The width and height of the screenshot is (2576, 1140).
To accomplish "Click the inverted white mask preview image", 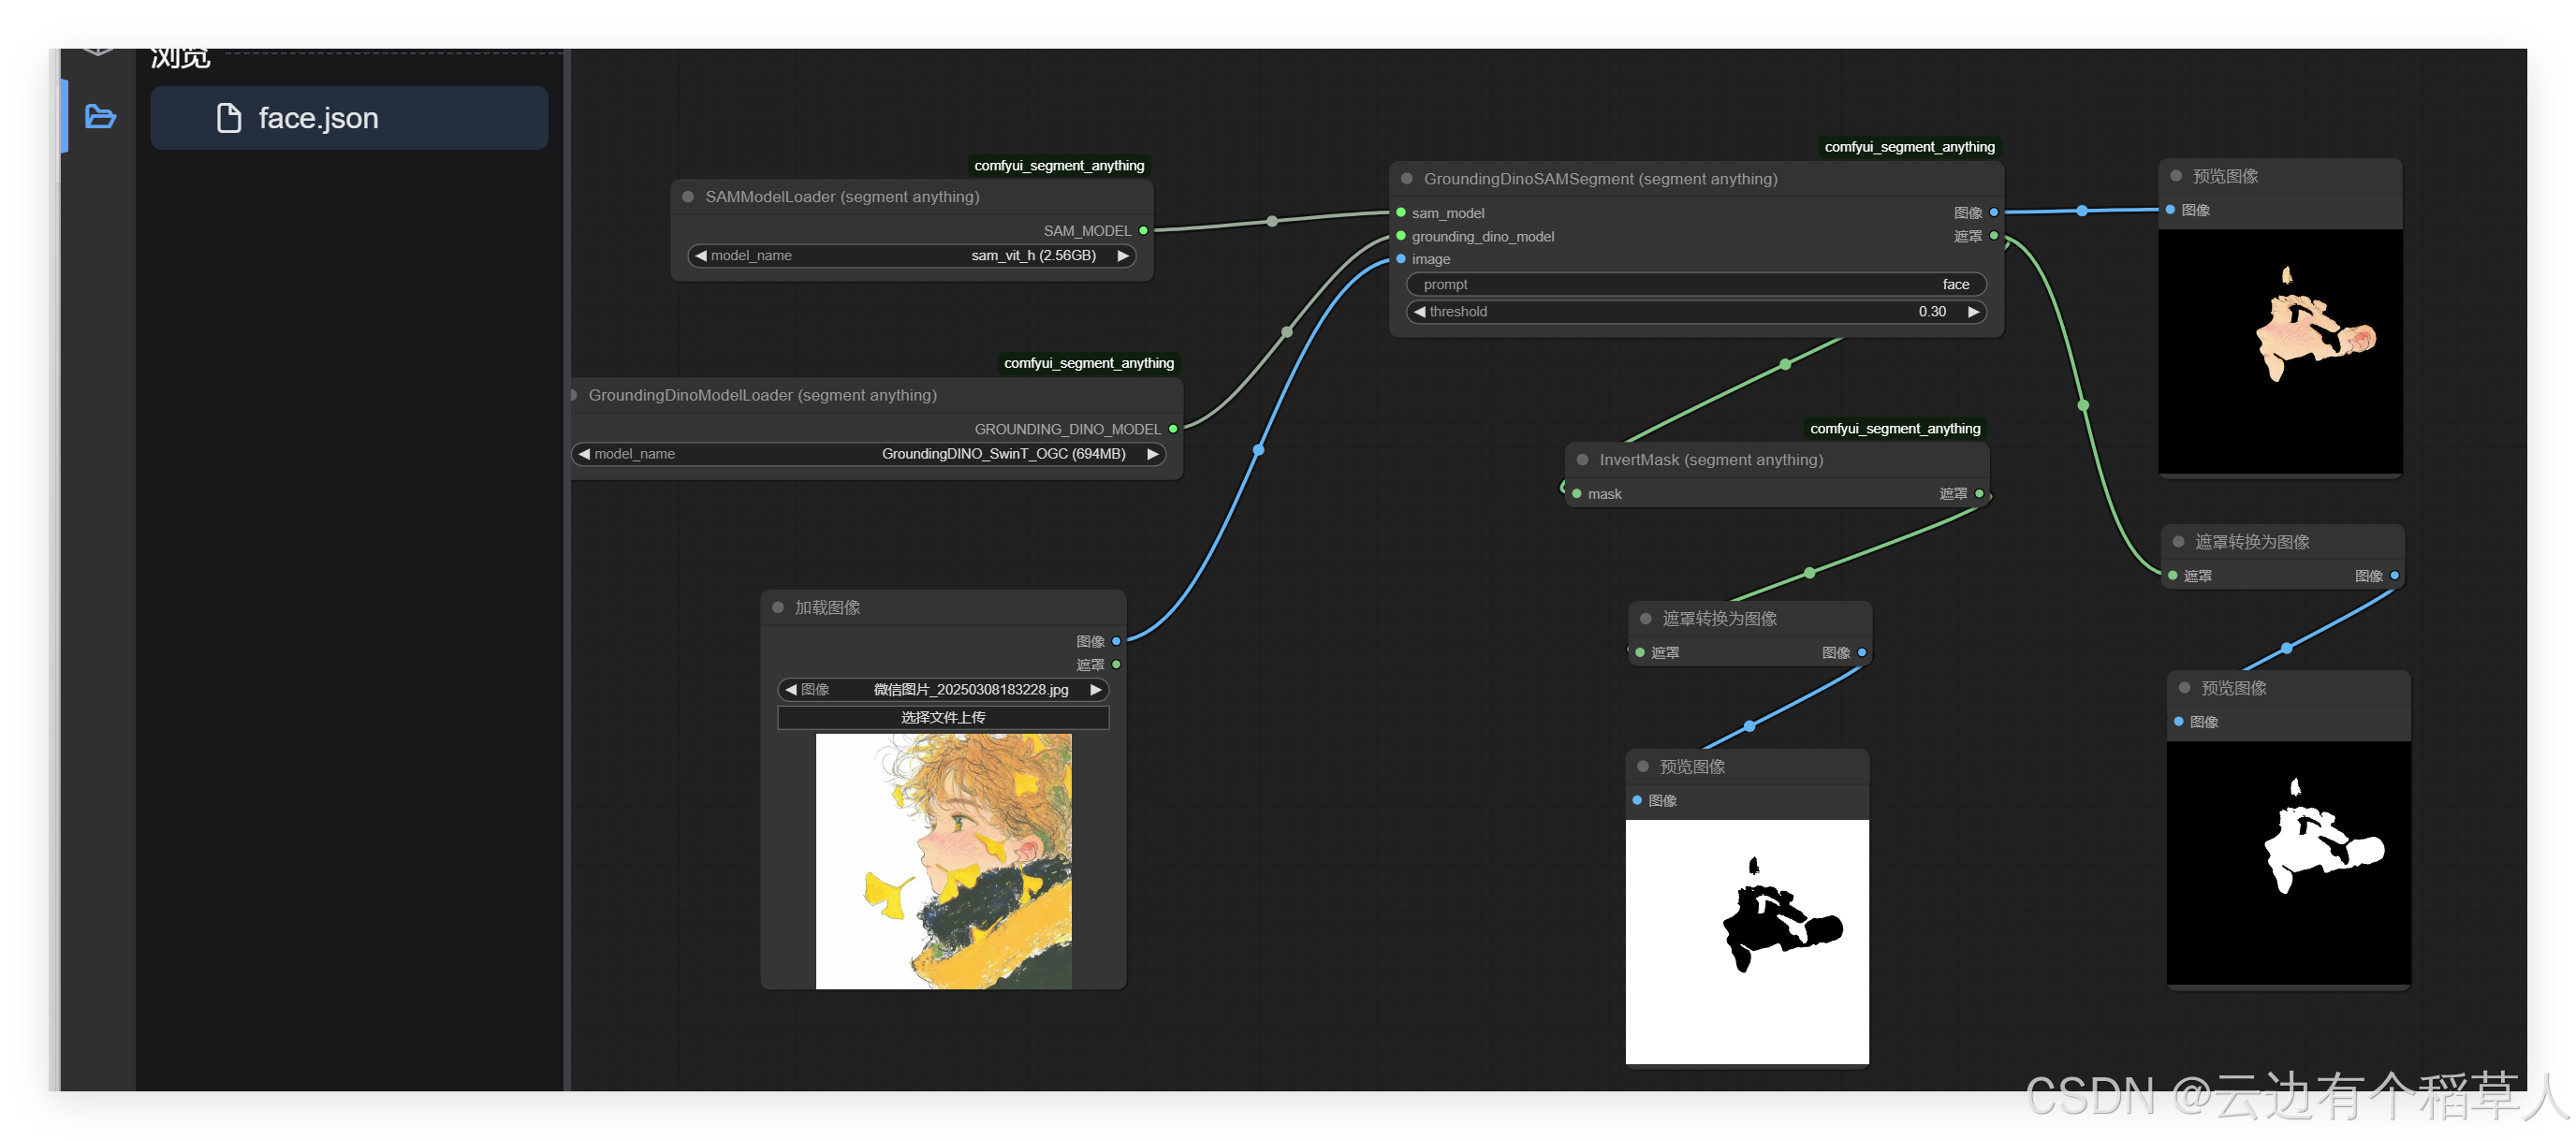I will 1746,941.
